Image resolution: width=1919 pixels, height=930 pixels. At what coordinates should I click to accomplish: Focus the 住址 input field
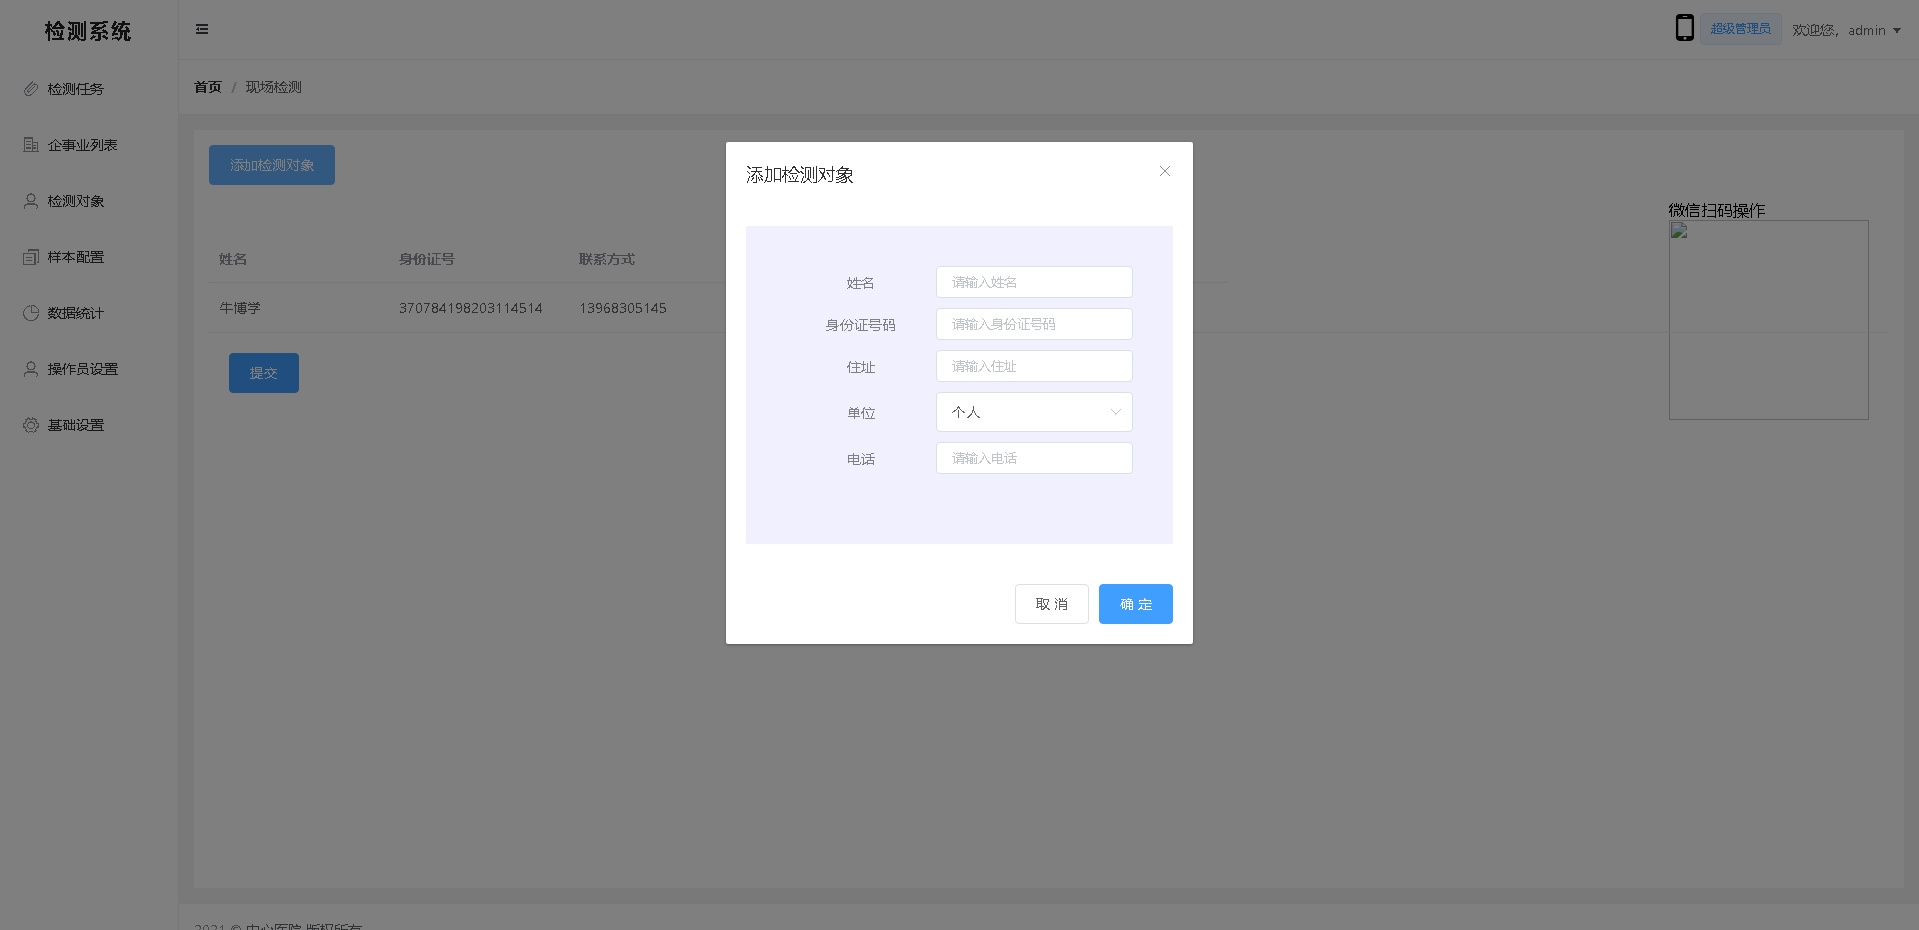1034,366
